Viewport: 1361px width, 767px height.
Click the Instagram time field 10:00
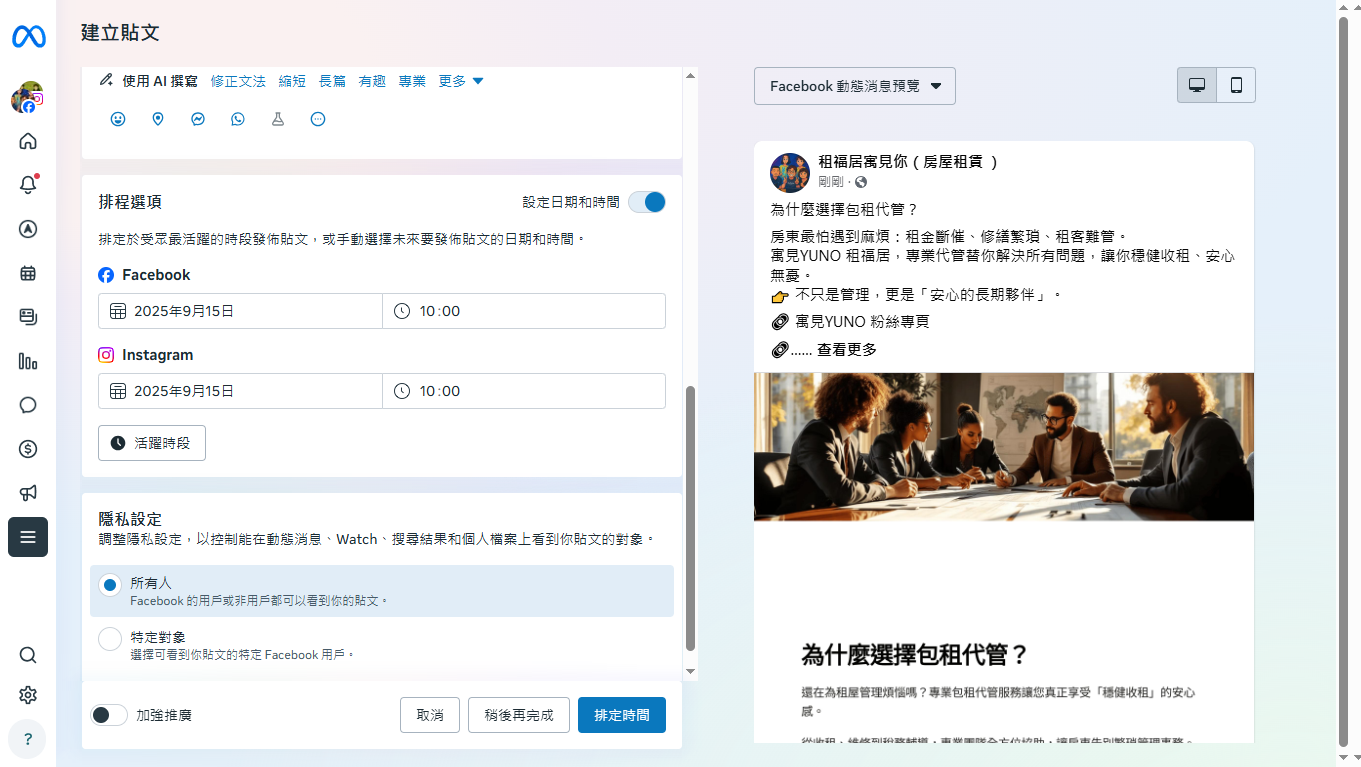pos(524,391)
